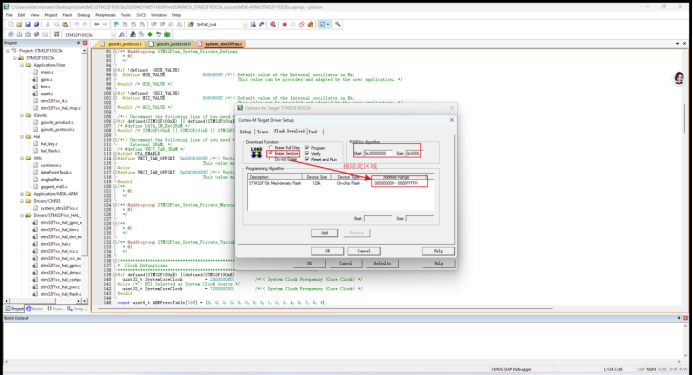Toggle the Reset and Run checkbox
693x375 pixels.
tap(307, 159)
